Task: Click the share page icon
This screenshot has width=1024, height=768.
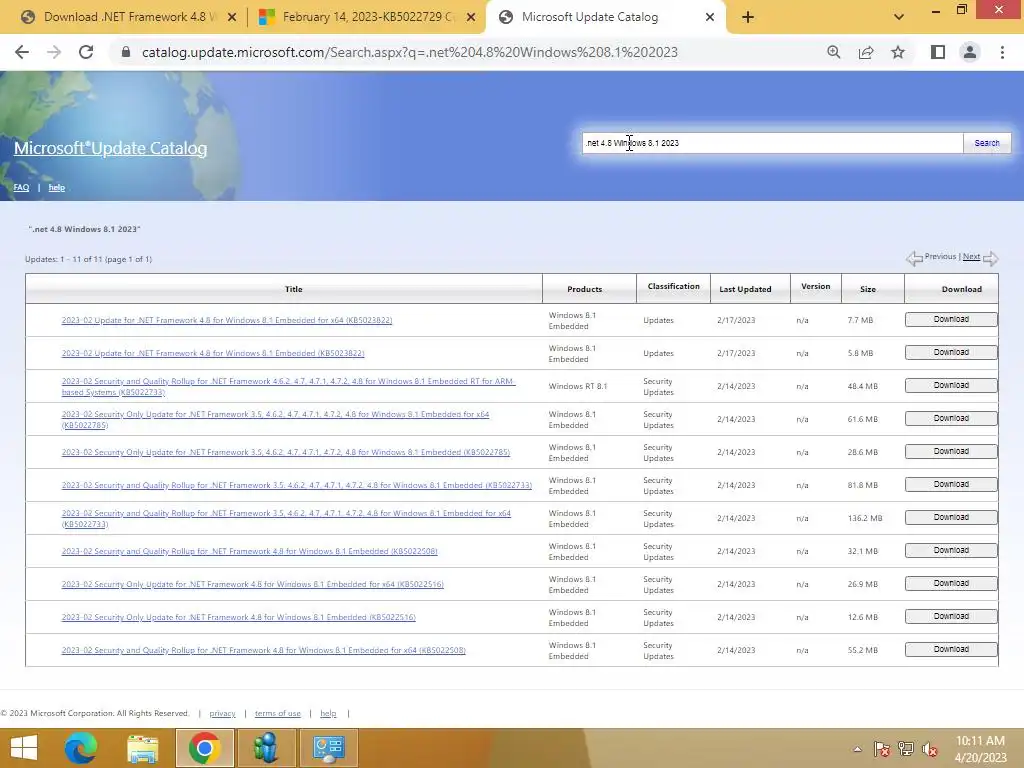Action: (866, 52)
